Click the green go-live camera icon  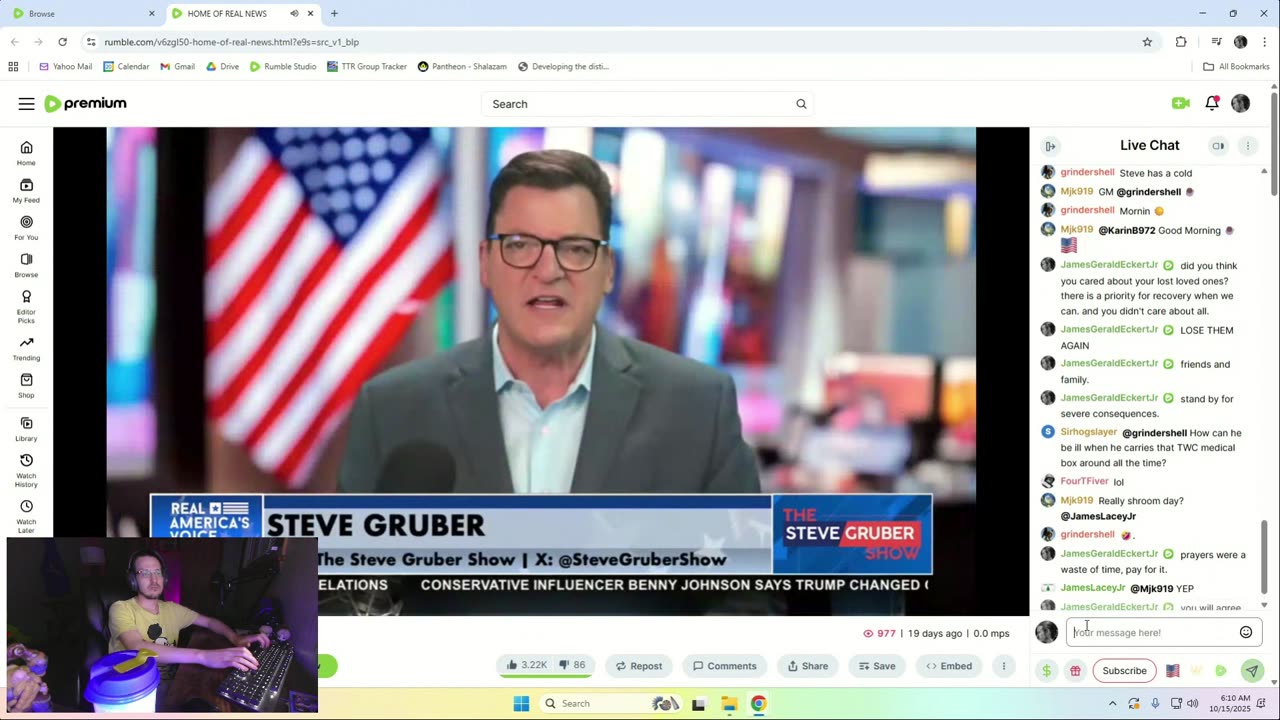point(1181,103)
